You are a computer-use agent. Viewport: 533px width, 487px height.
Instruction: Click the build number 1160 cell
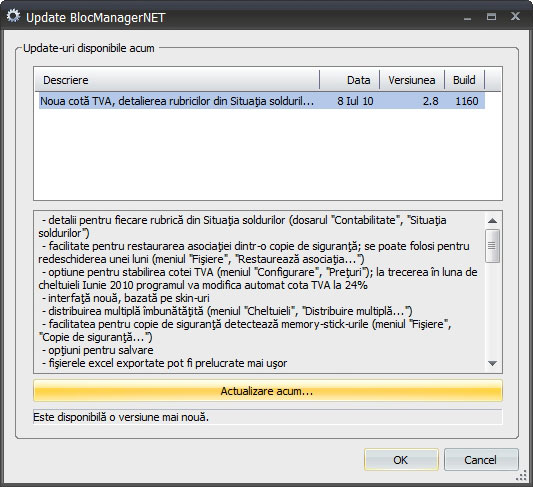tap(466, 101)
